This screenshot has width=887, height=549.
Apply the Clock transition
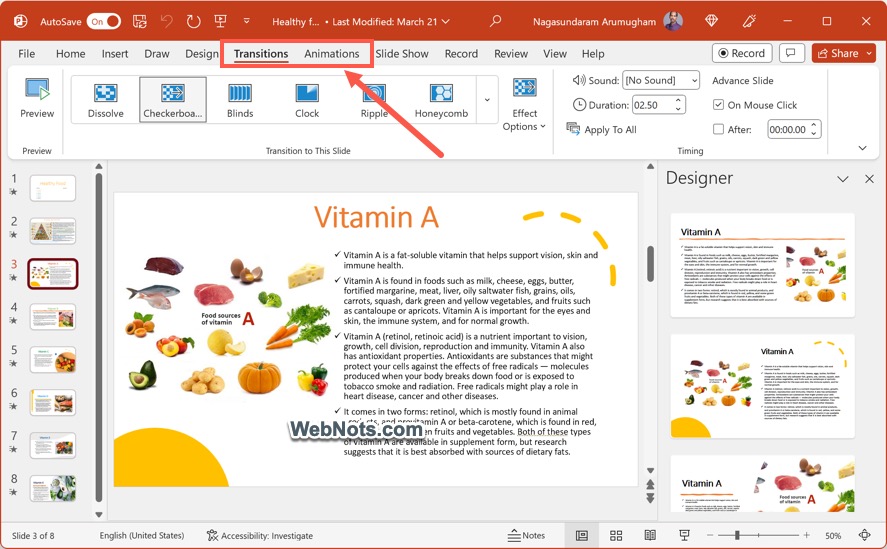307,101
